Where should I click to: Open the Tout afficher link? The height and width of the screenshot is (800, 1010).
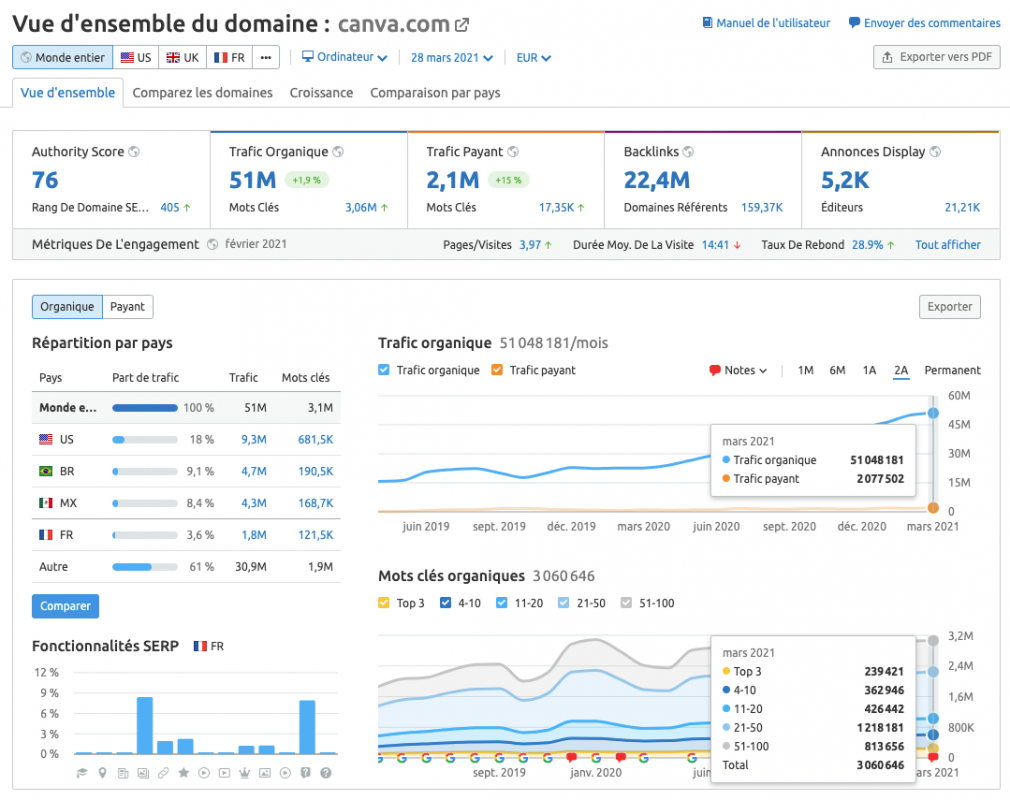click(x=948, y=245)
